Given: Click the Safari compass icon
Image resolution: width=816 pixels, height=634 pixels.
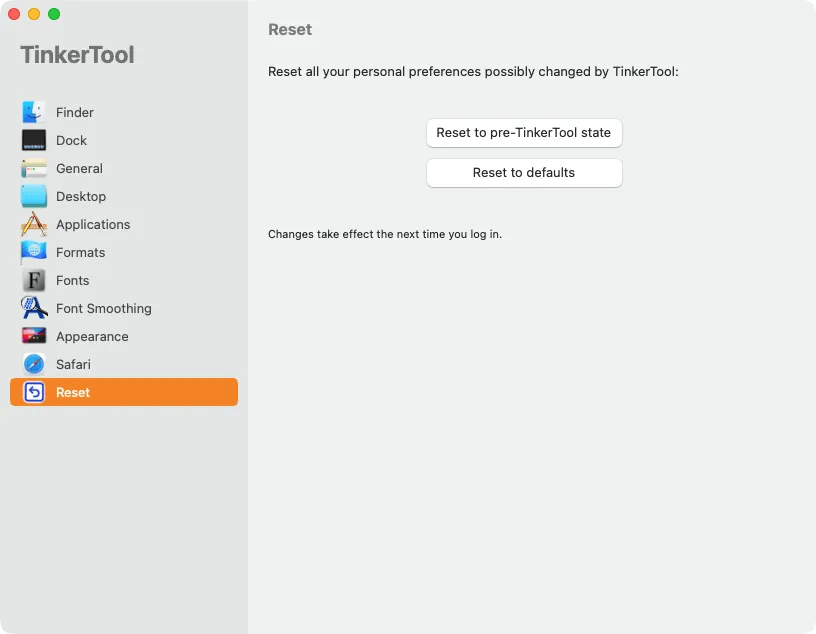Looking at the screenshot, I should [34, 364].
